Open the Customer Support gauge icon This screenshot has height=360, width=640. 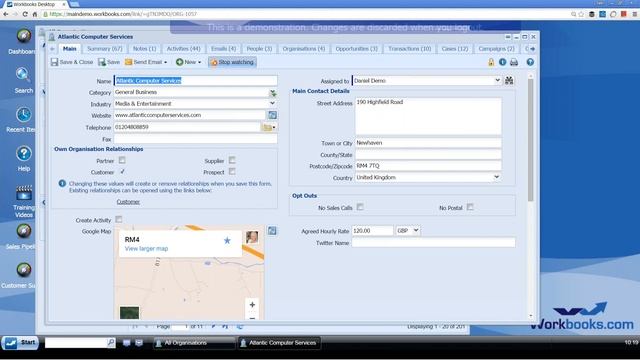pyautogui.click(x=24, y=270)
